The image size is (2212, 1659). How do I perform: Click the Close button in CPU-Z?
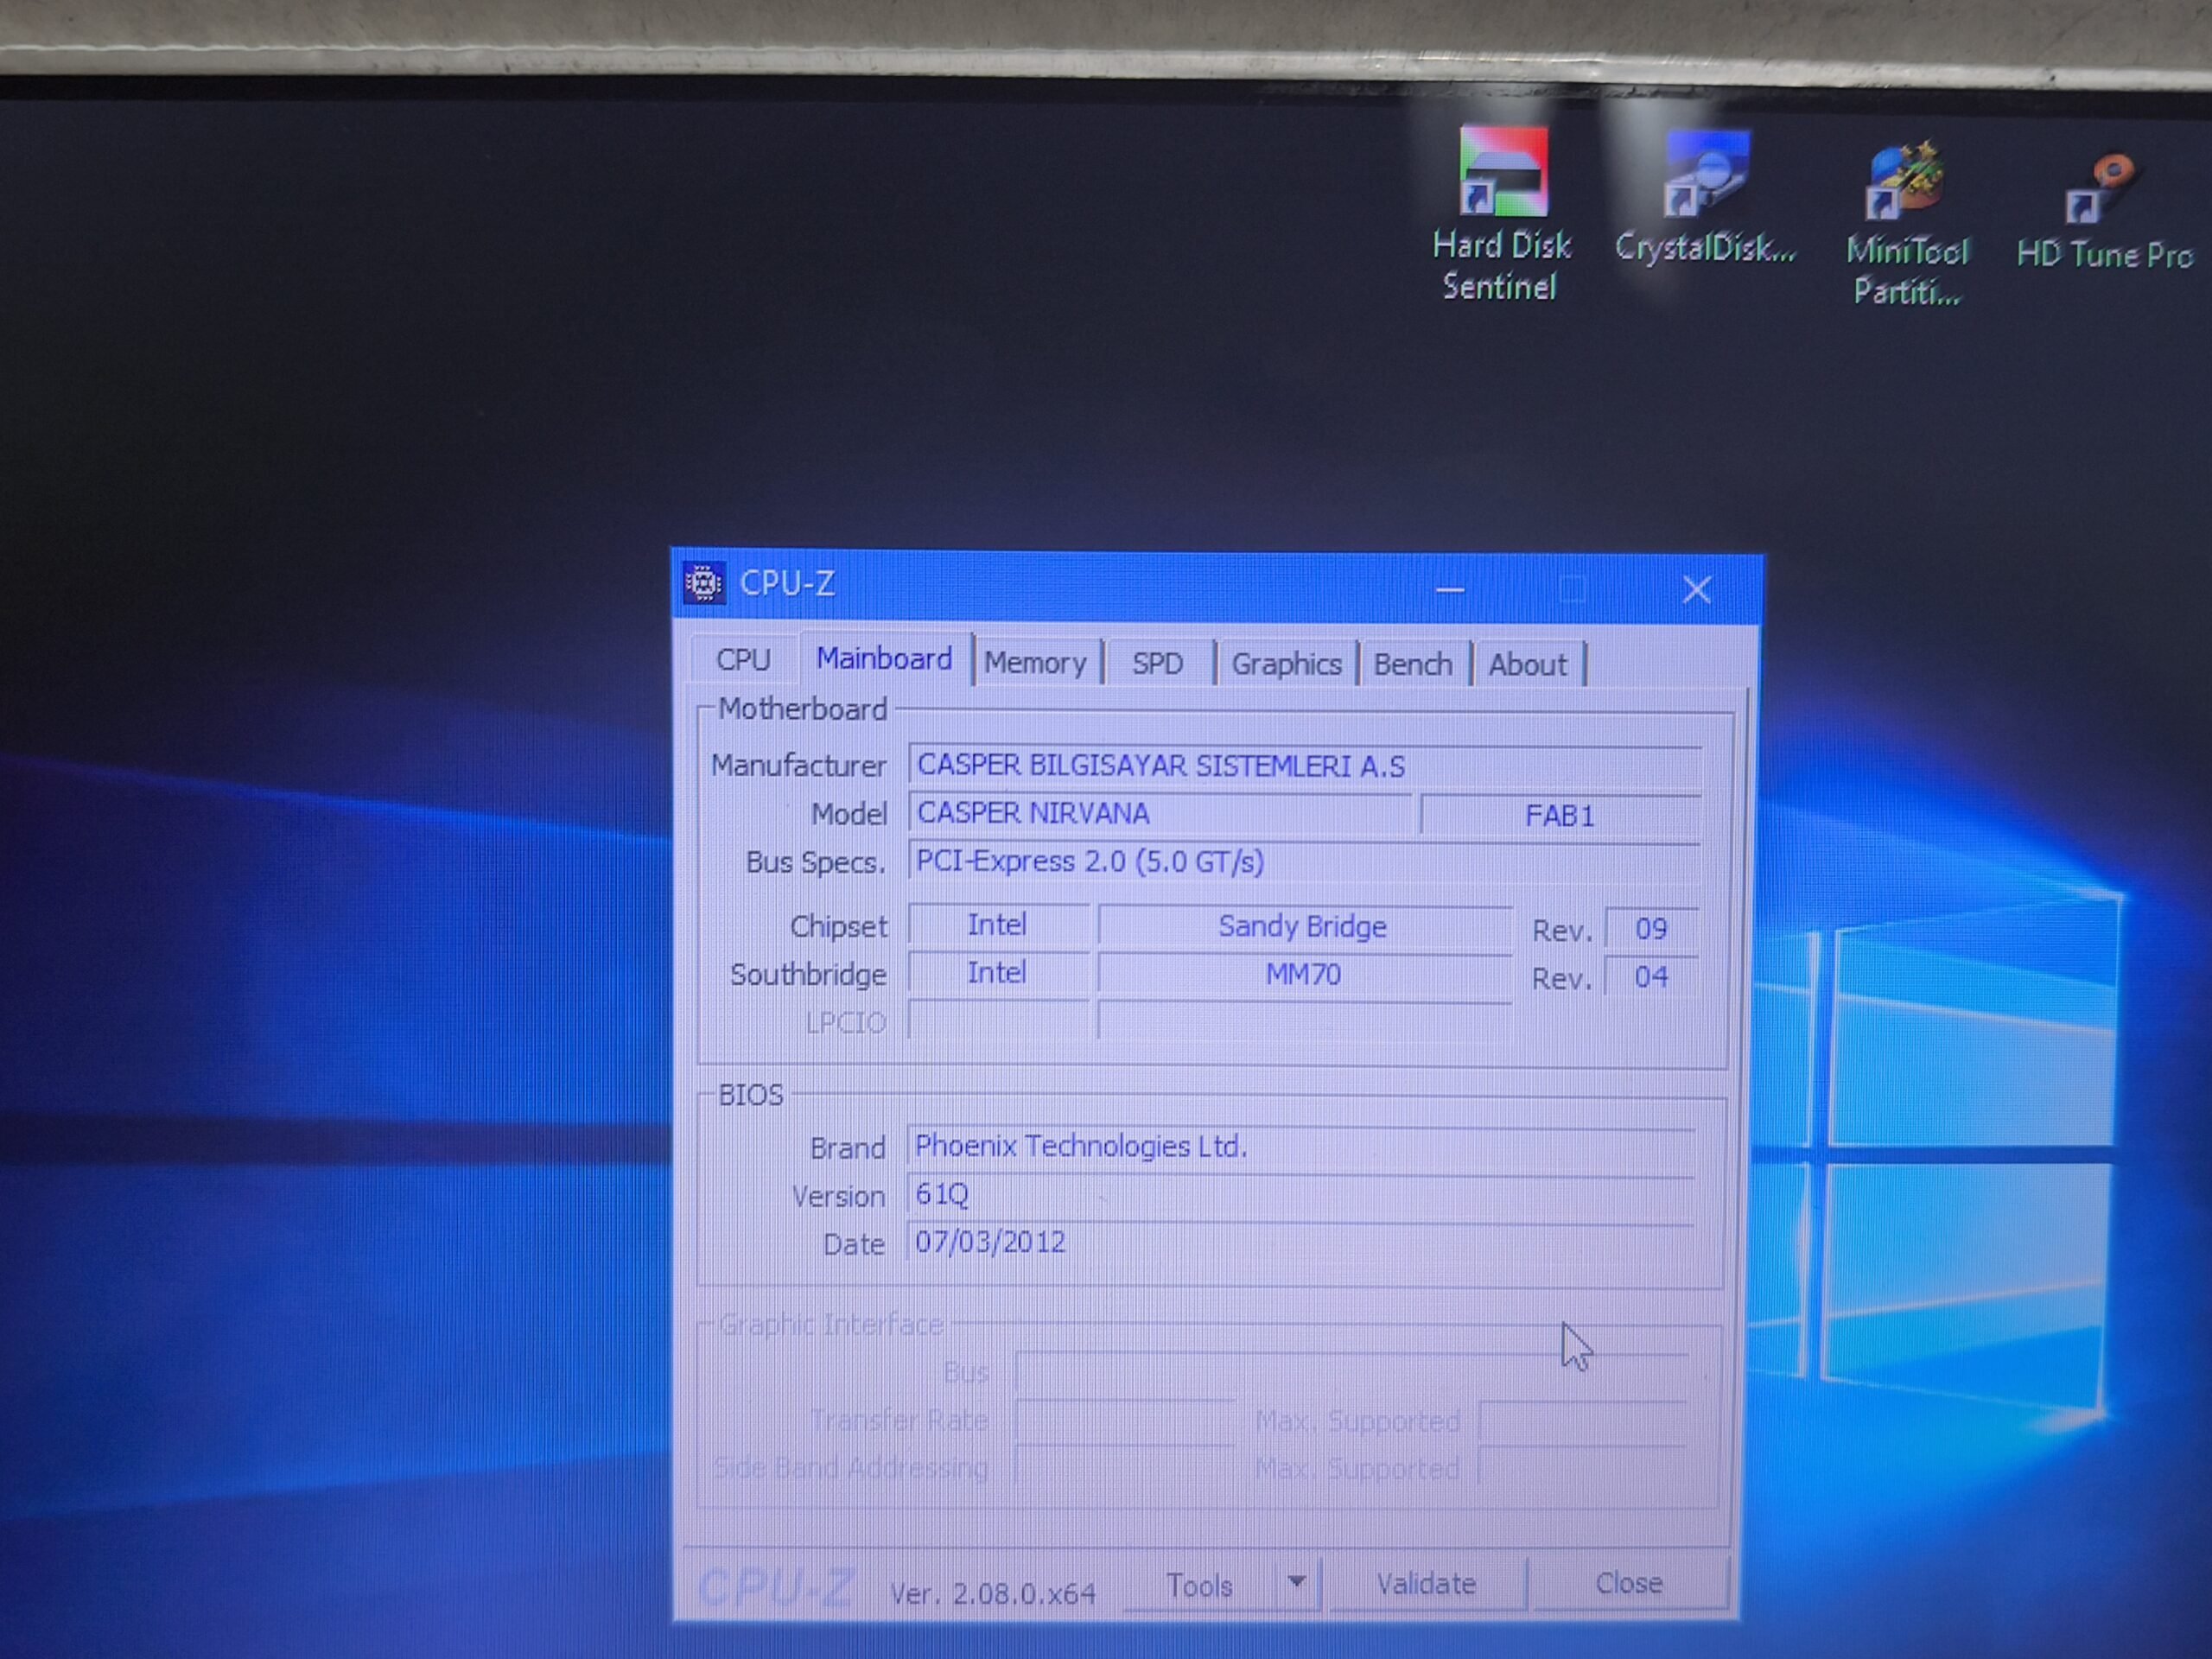(x=1629, y=1583)
